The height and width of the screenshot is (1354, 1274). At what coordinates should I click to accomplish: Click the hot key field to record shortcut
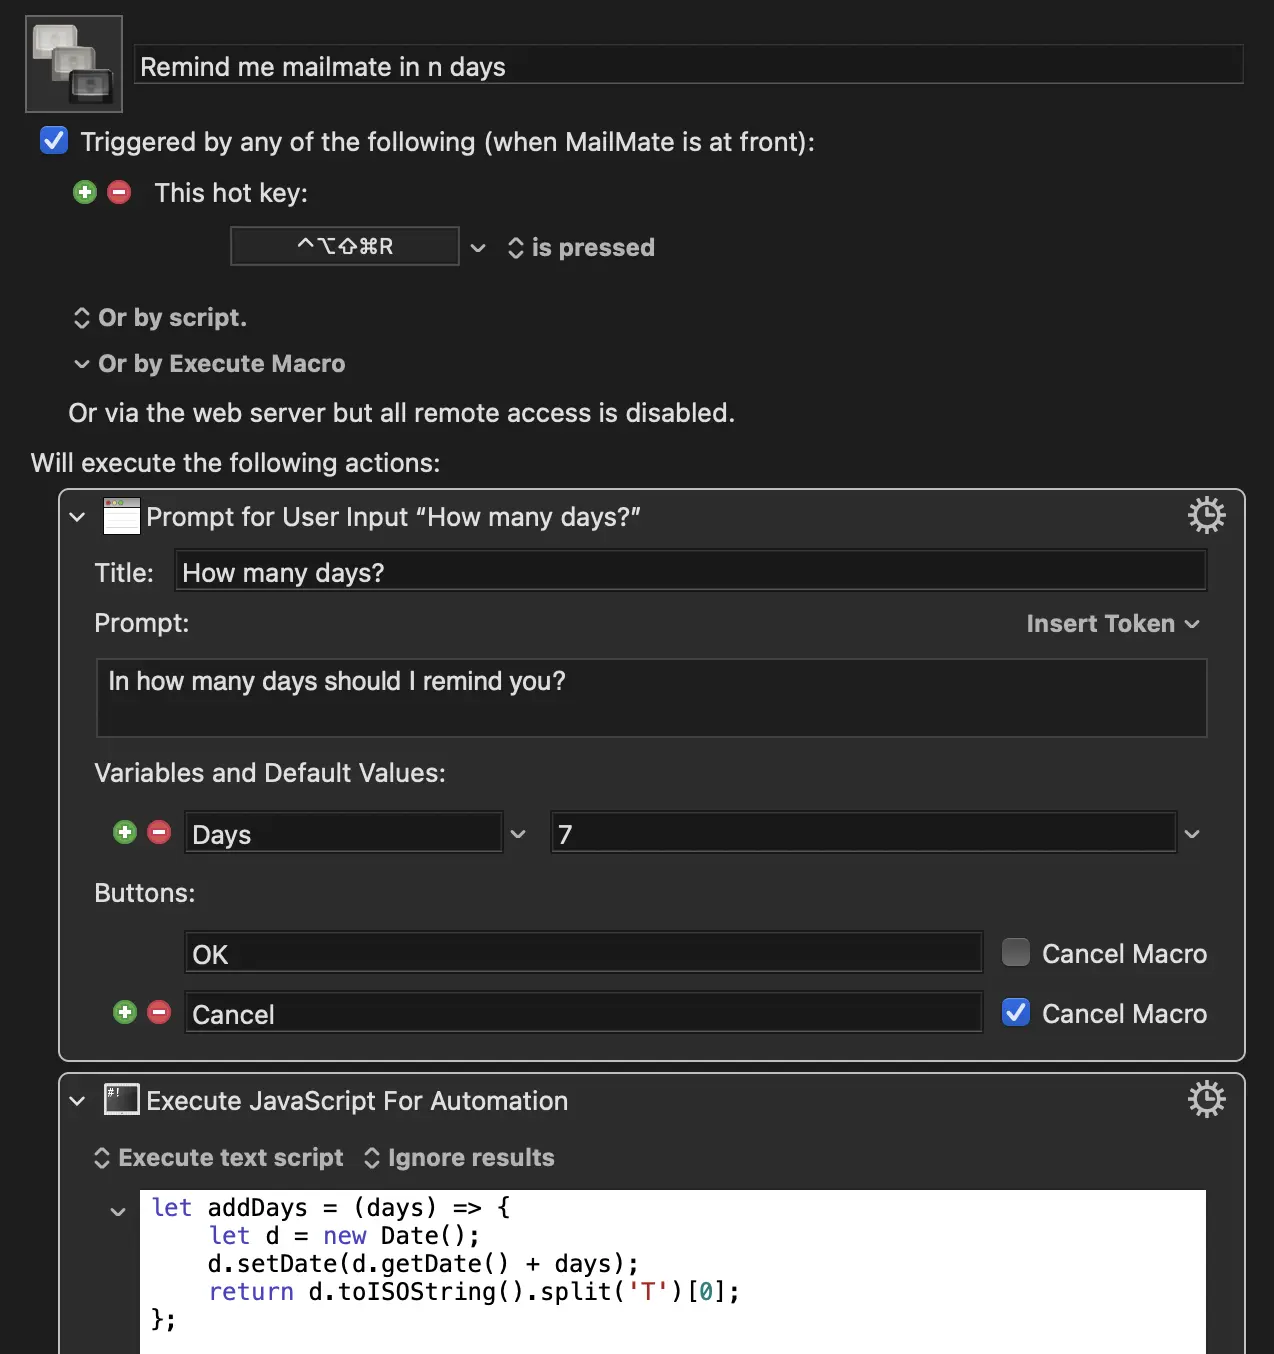click(x=345, y=246)
